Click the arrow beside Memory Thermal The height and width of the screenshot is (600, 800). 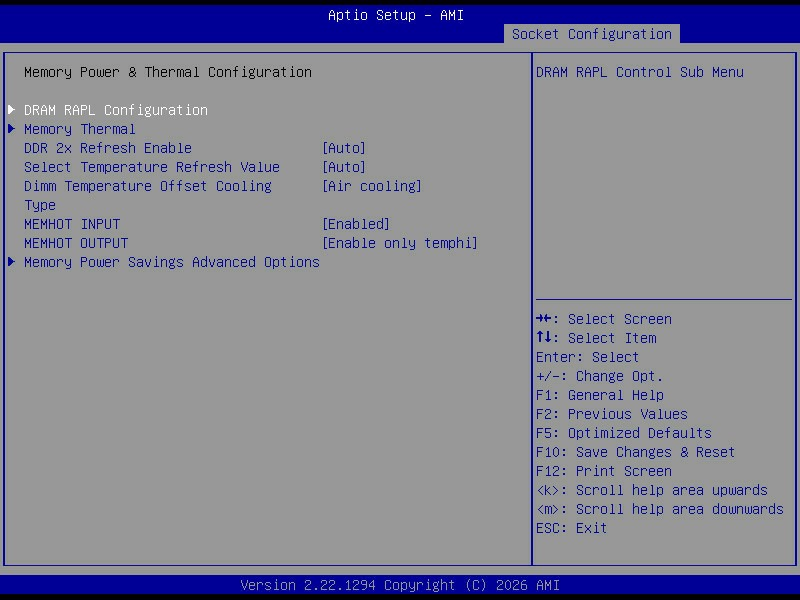click(12, 129)
